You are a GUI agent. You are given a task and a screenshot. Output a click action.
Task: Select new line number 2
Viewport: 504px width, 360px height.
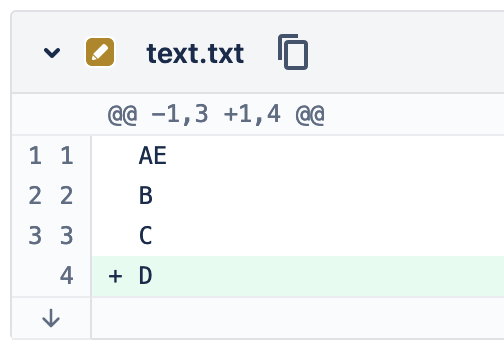(x=67, y=196)
